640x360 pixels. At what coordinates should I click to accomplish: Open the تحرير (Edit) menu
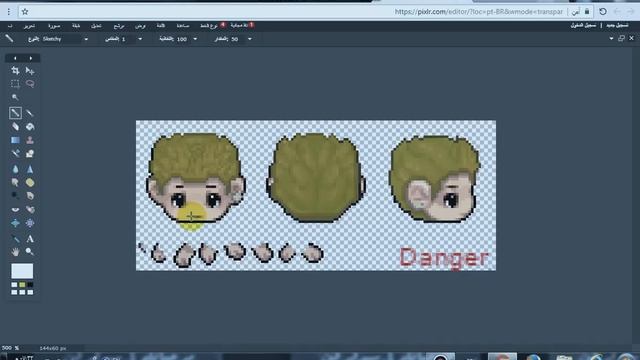(29, 26)
